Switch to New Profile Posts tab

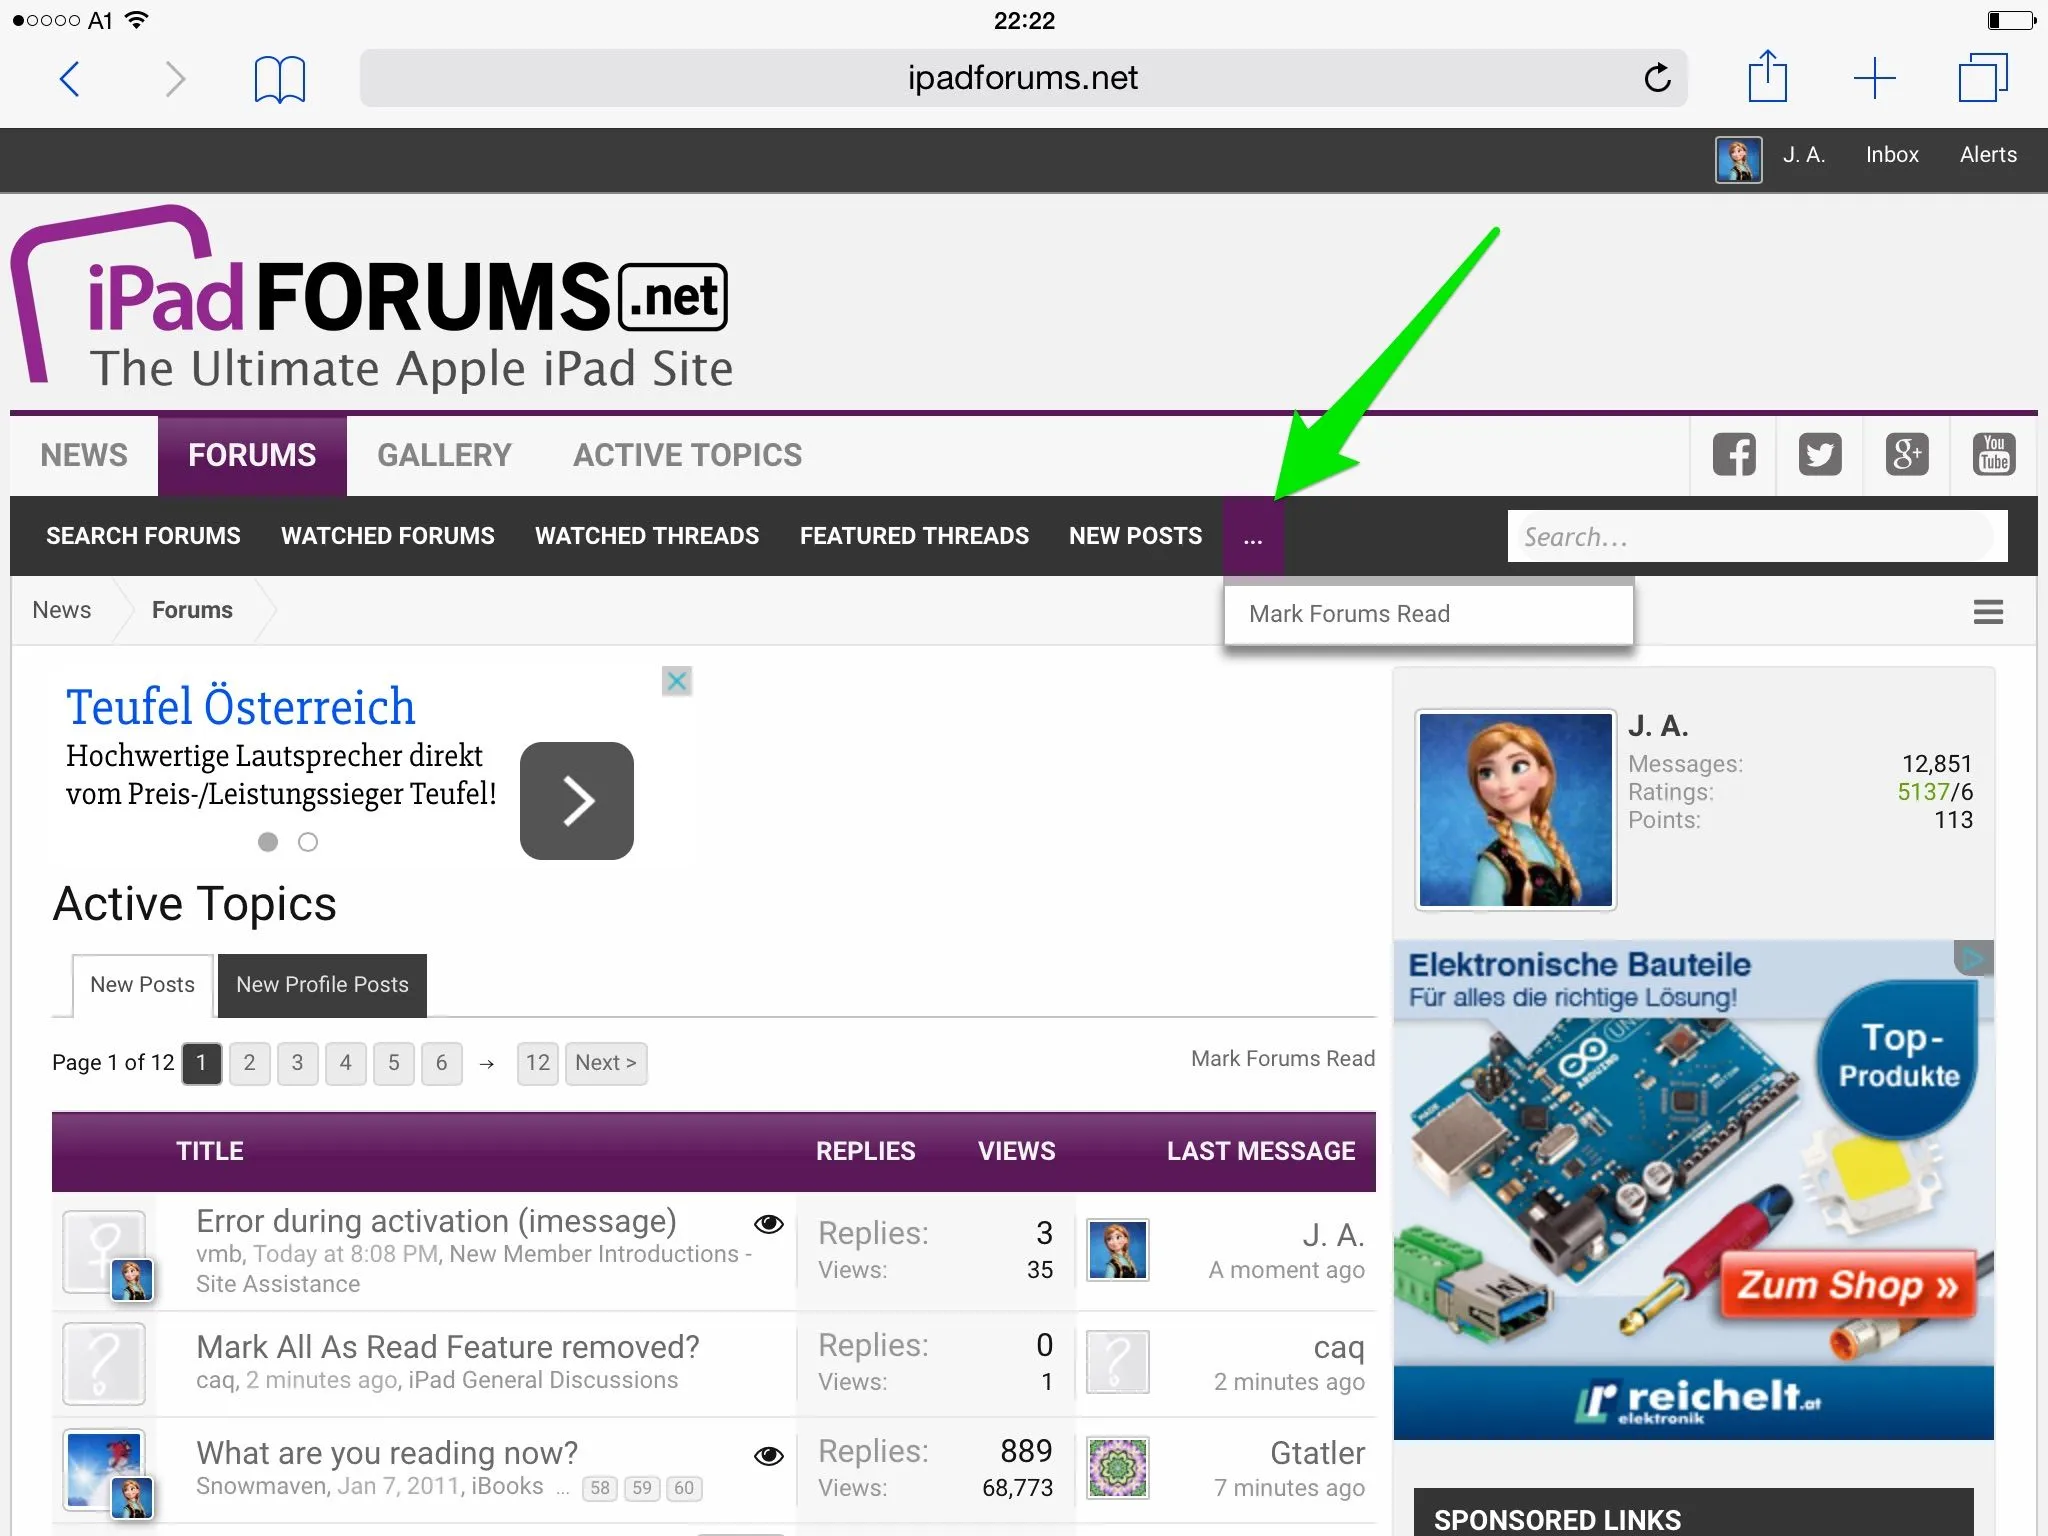(322, 985)
